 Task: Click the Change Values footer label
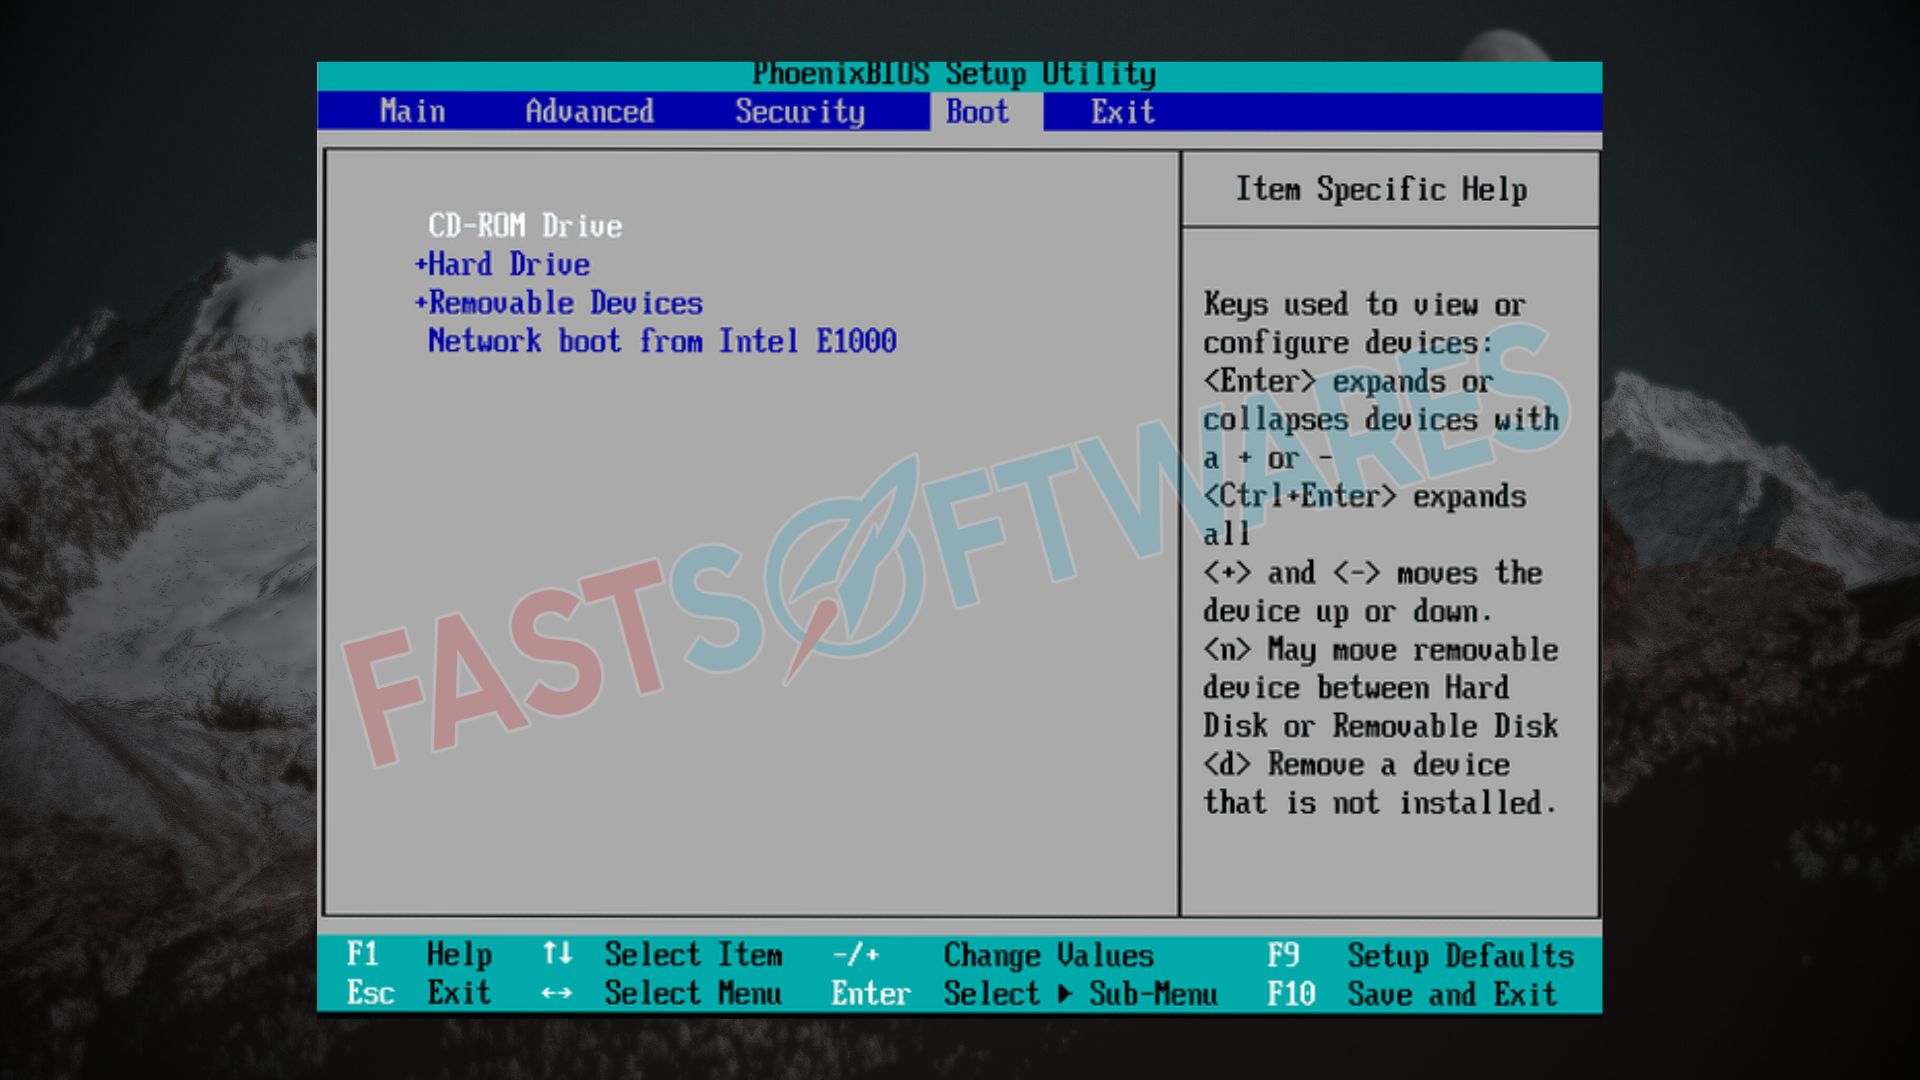pos(1048,955)
